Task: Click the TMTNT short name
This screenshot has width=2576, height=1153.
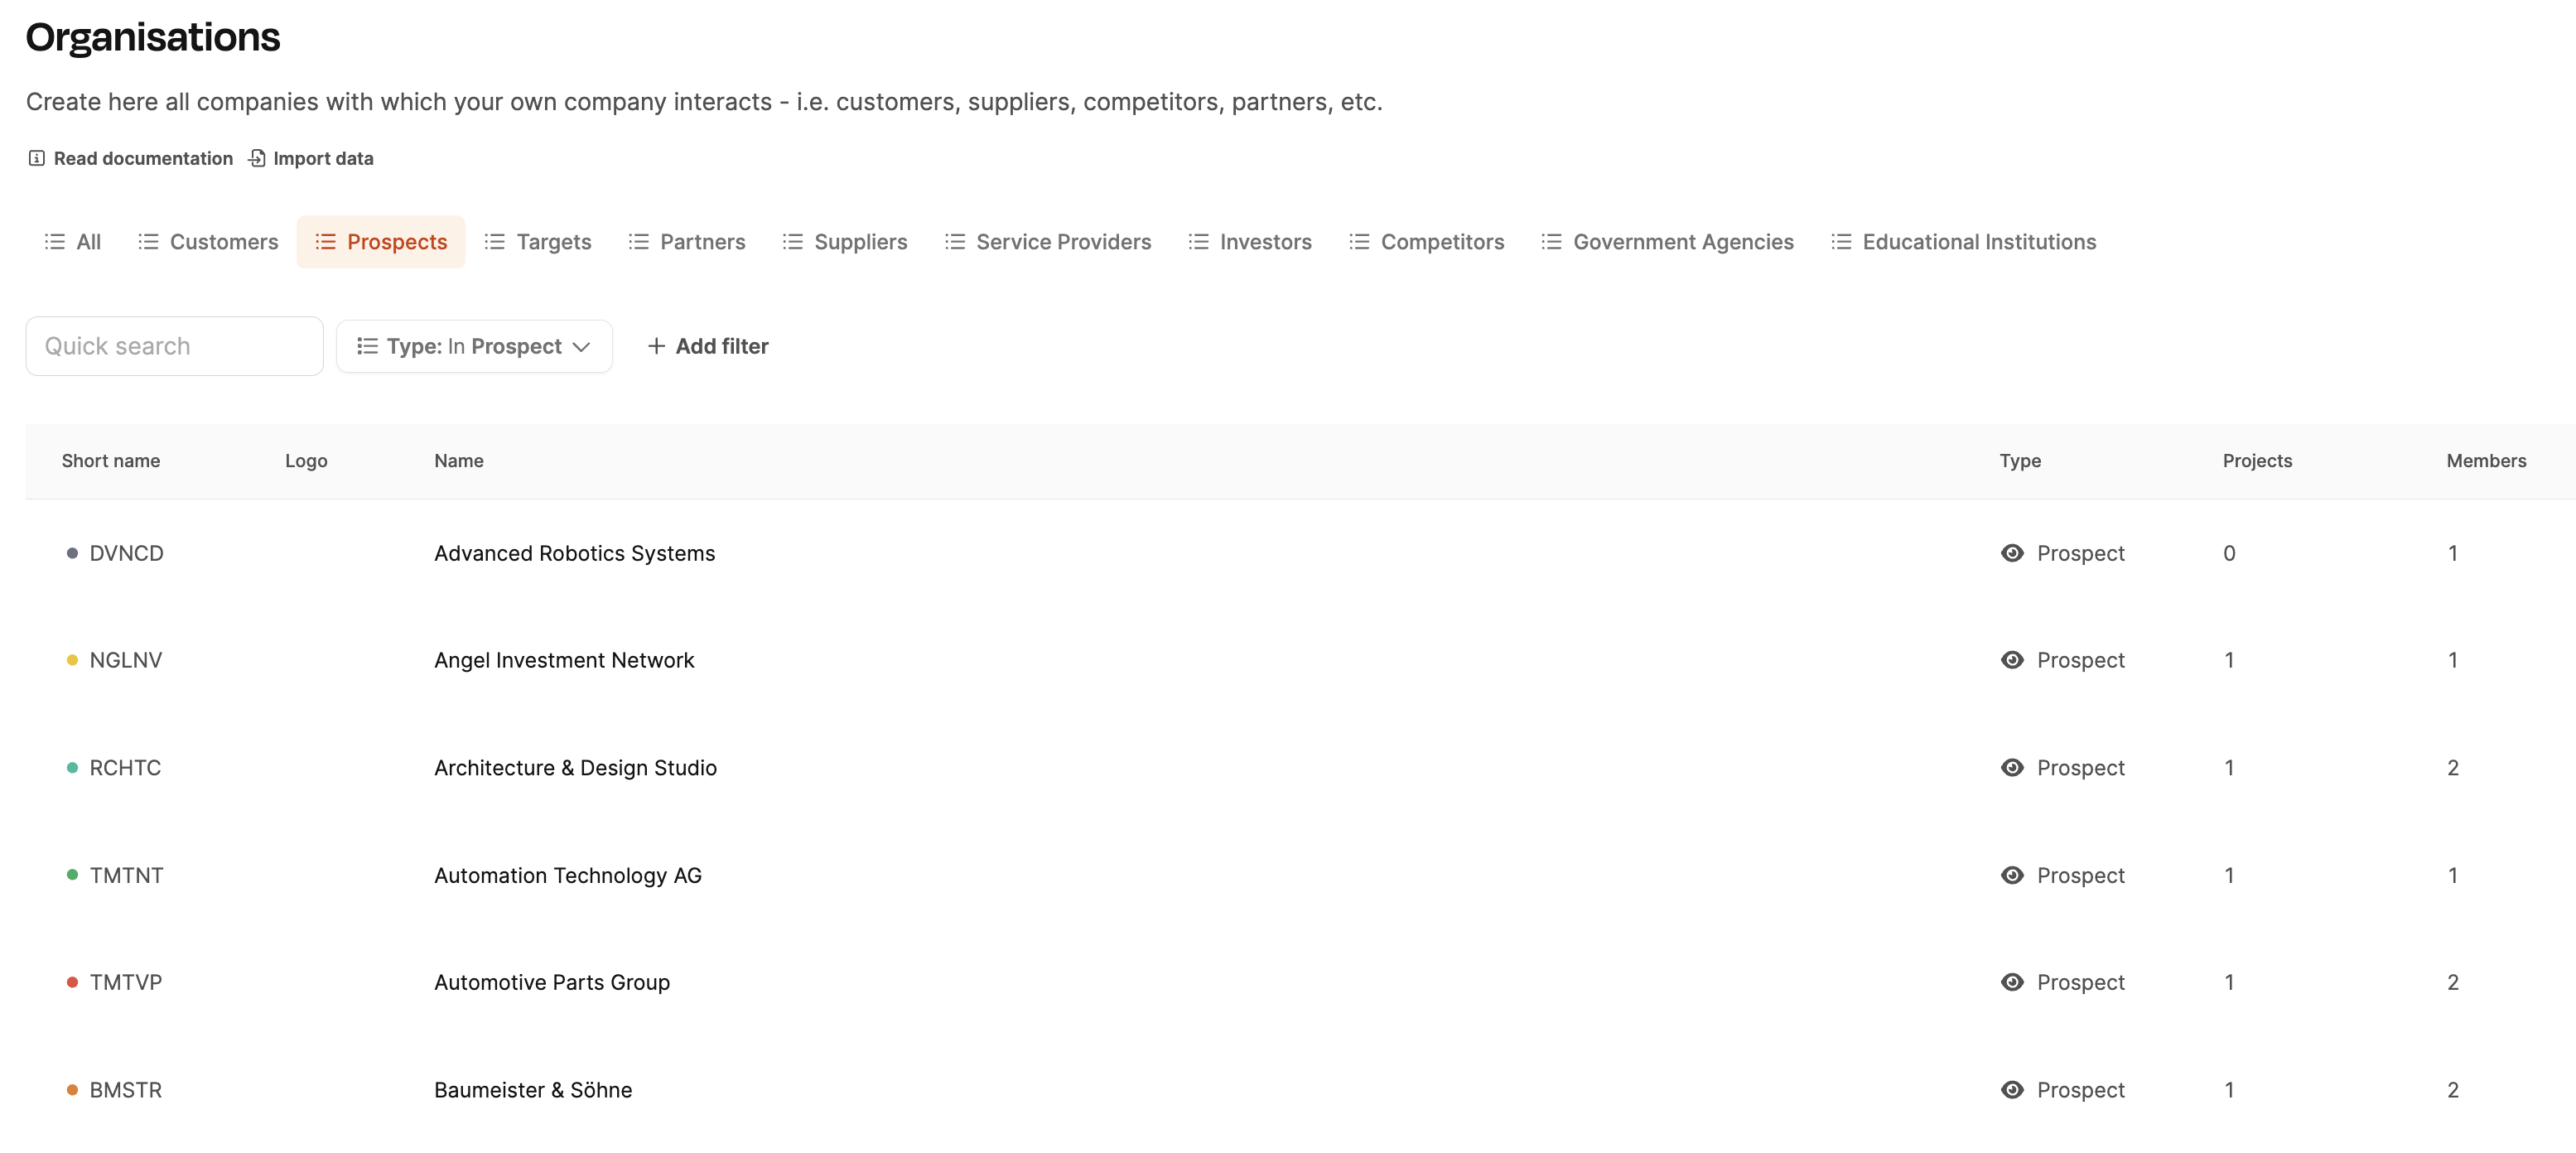Action: [126, 875]
